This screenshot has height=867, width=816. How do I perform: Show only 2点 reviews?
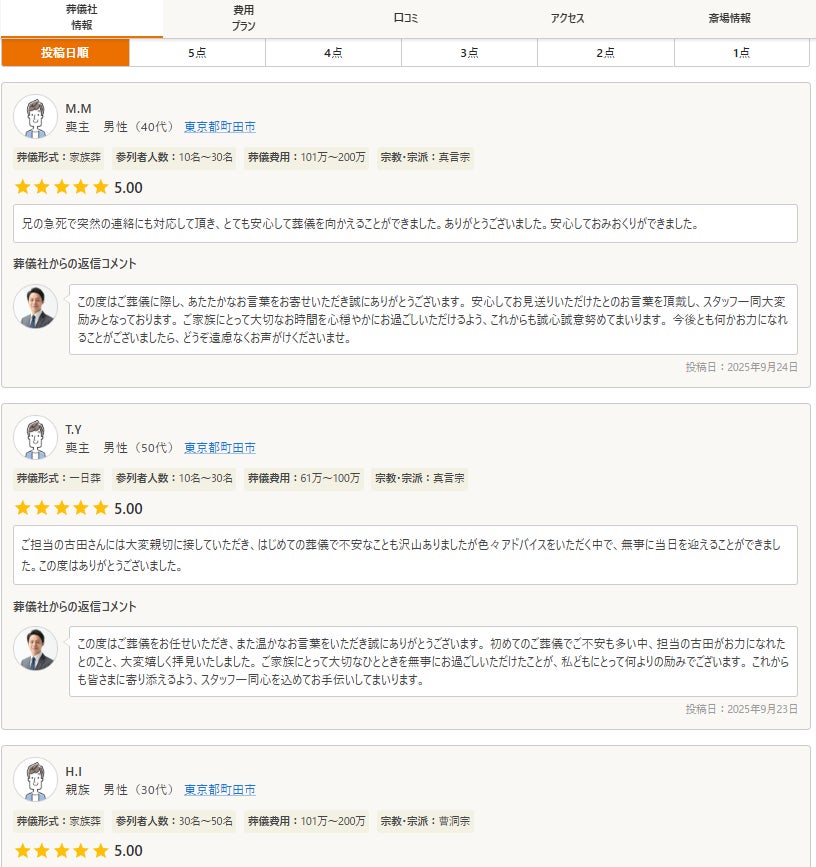click(x=605, y=53)
